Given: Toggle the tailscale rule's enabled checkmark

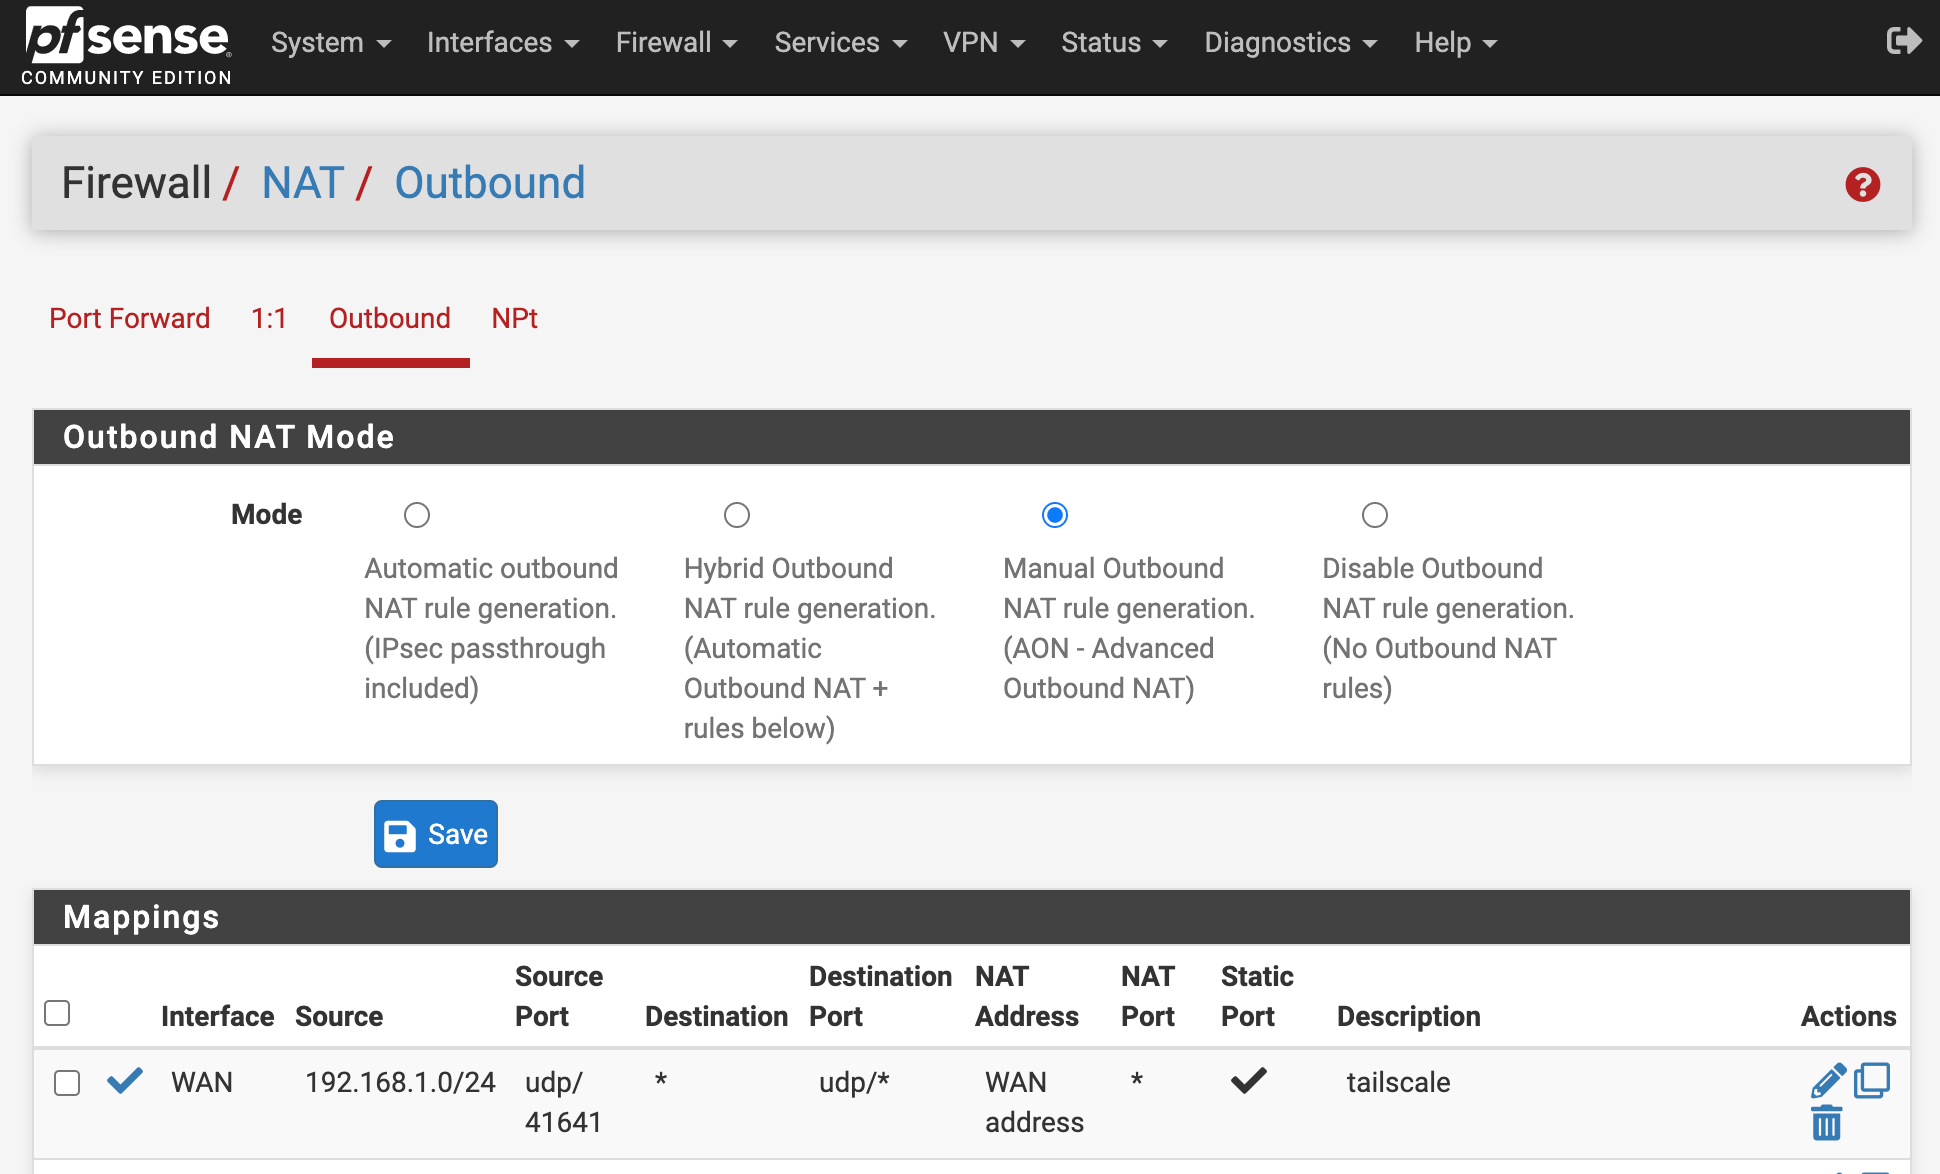Looking at the screenshot, I should [x=124, y=1081].
